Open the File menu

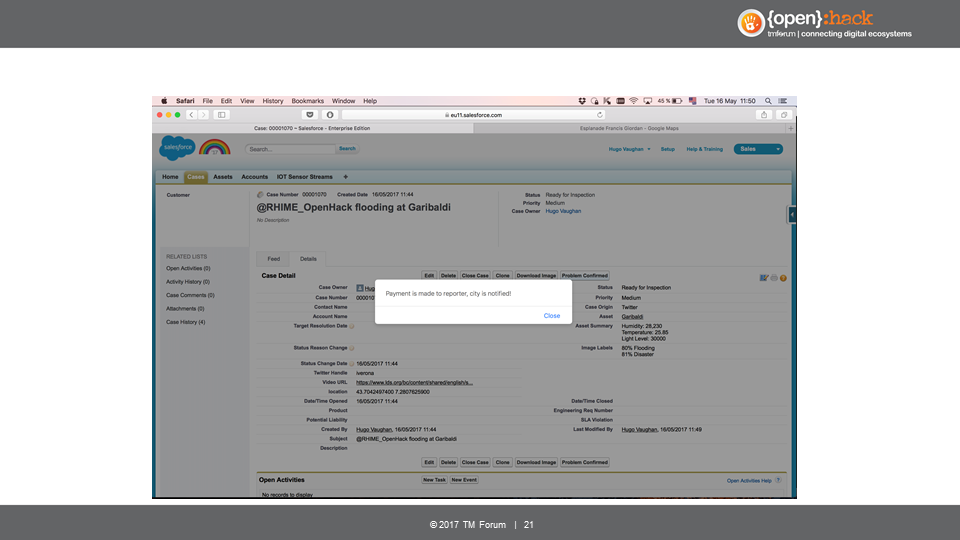(x=208, y=101)
